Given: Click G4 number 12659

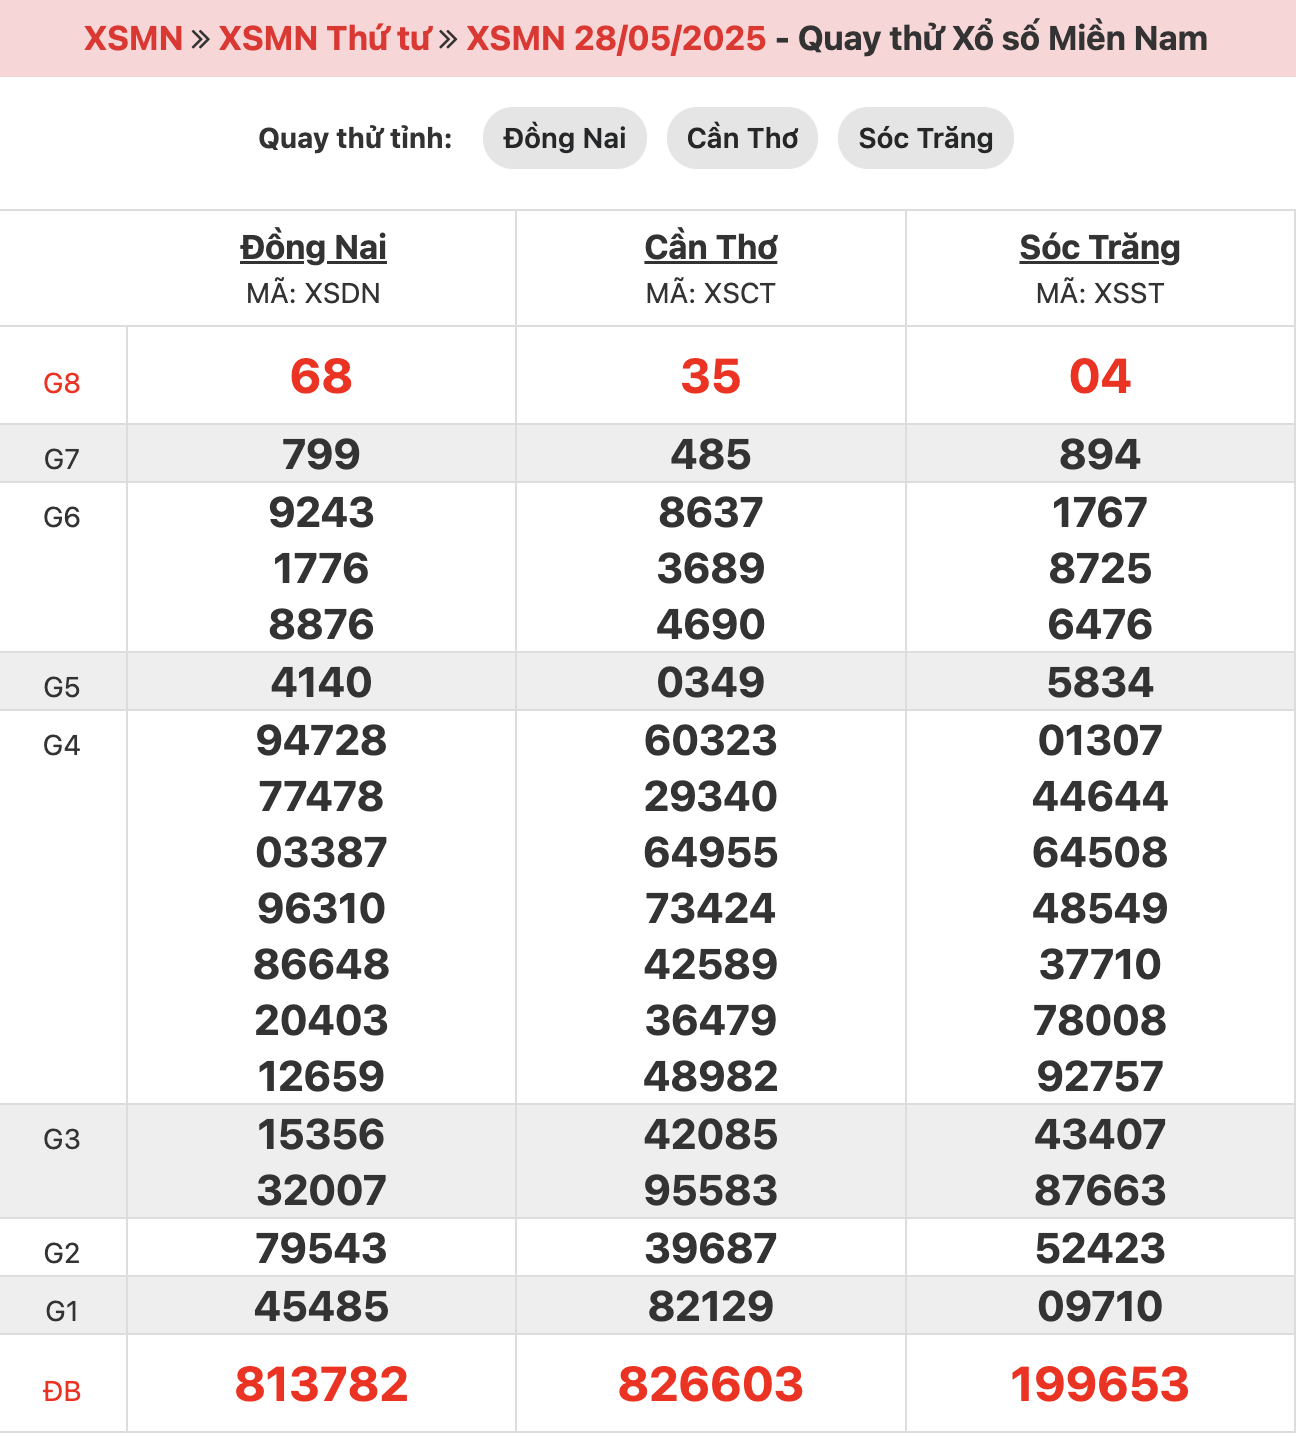Looking at the screenshot, I should tap(321, 1077).
